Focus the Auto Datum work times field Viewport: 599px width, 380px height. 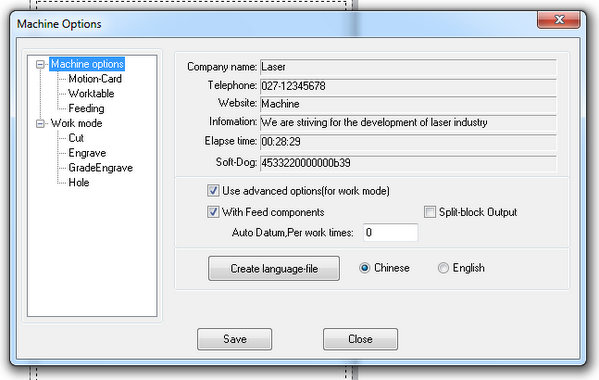point(390,233)
